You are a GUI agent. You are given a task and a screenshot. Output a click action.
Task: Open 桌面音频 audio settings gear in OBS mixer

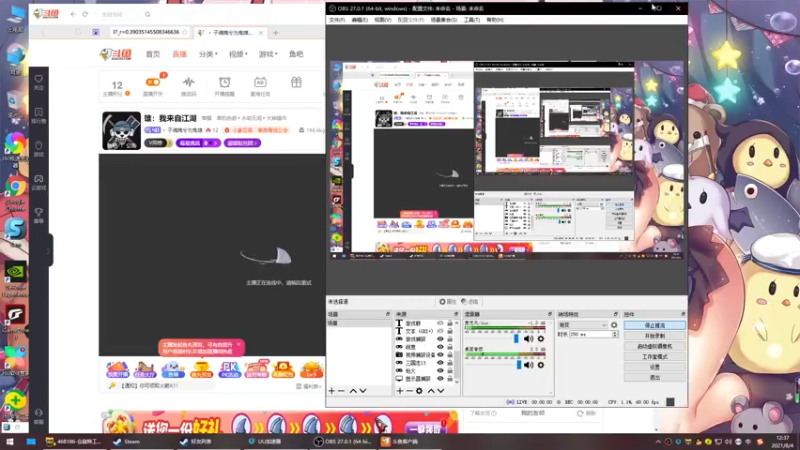[x=541, y=365]
